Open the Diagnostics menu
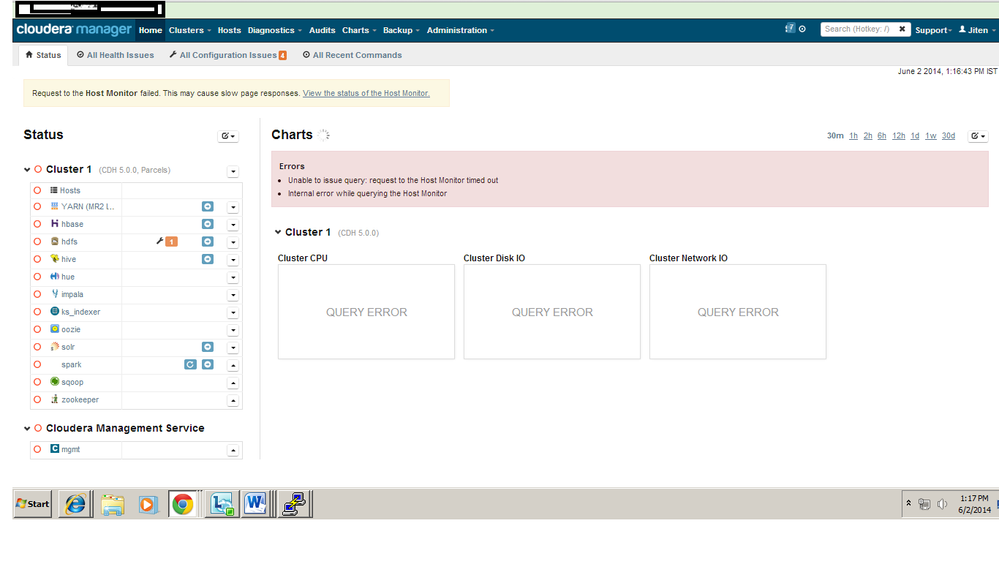Image resolution: width=999 pixels, height=562 pixels. (x=275, y=30)
